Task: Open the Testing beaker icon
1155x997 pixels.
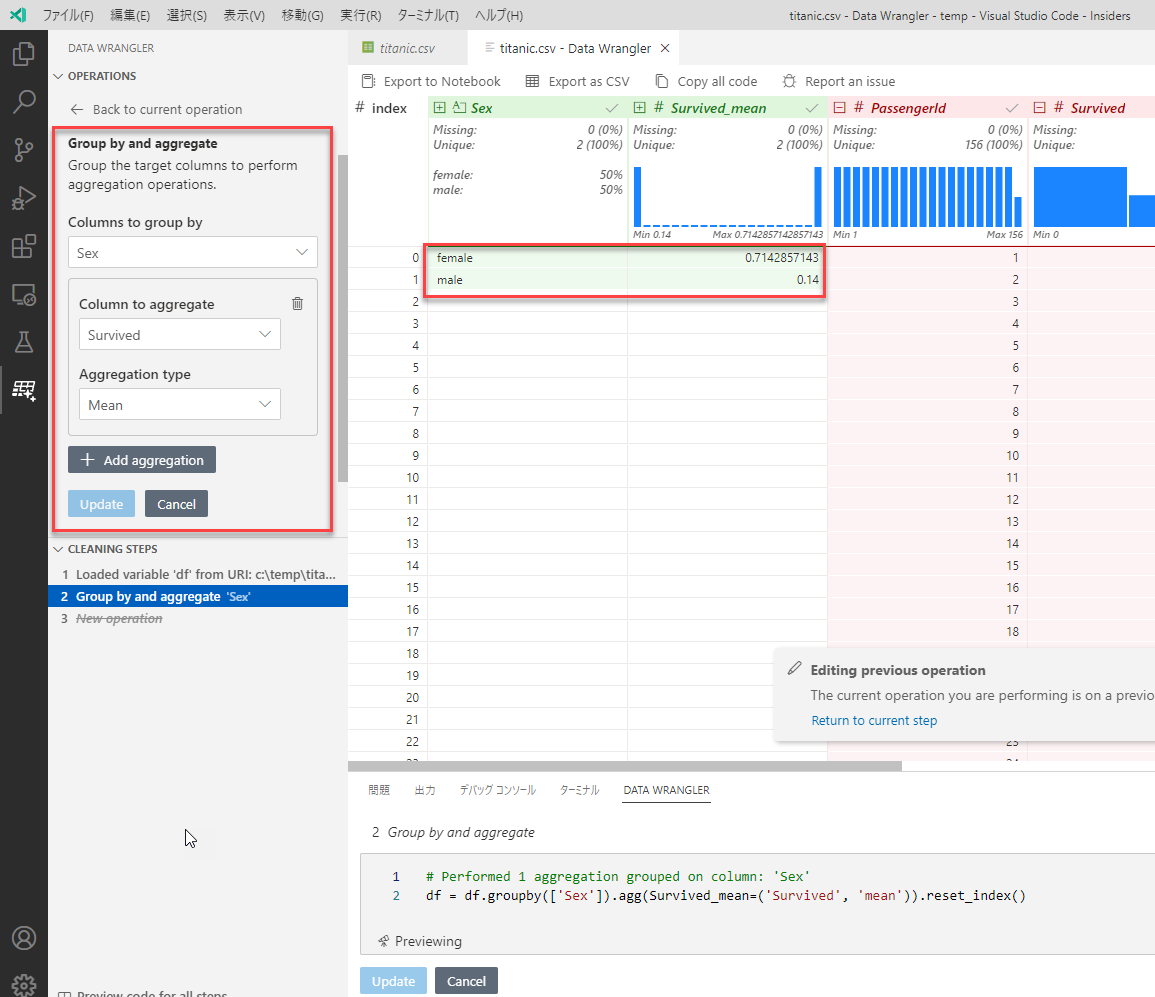Action: pos(23,341)
